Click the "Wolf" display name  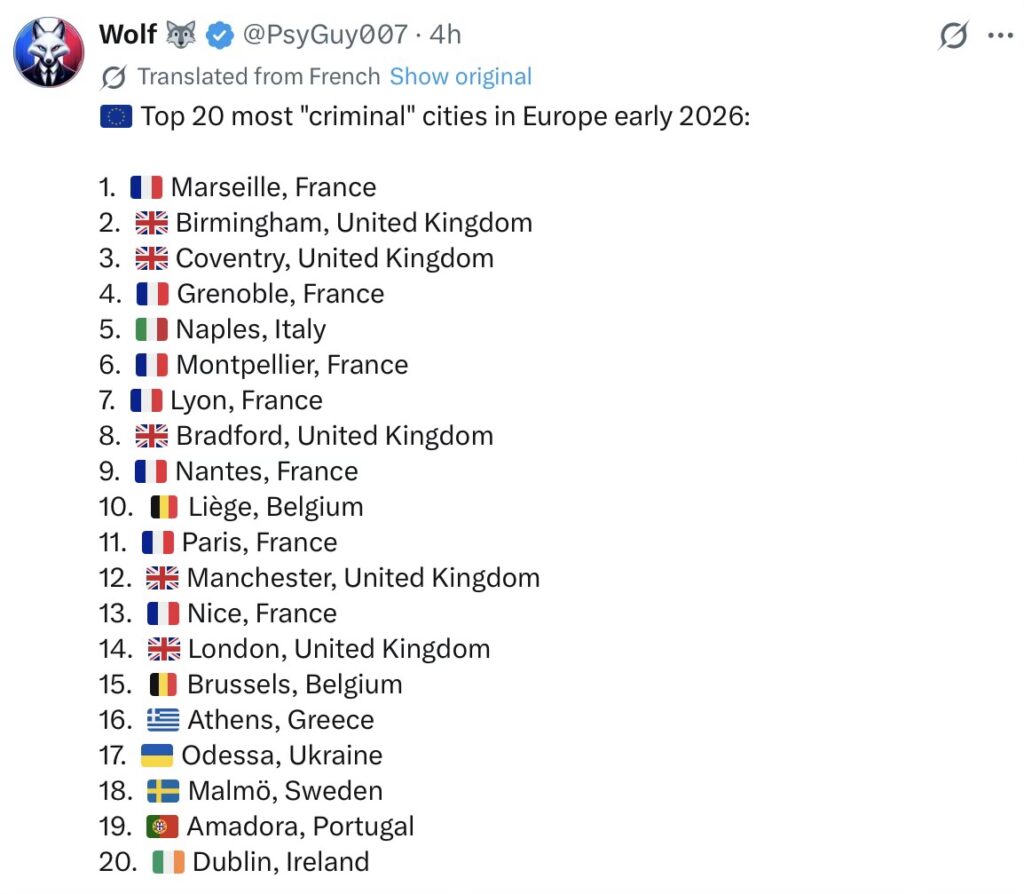click(x=128, y=35)
